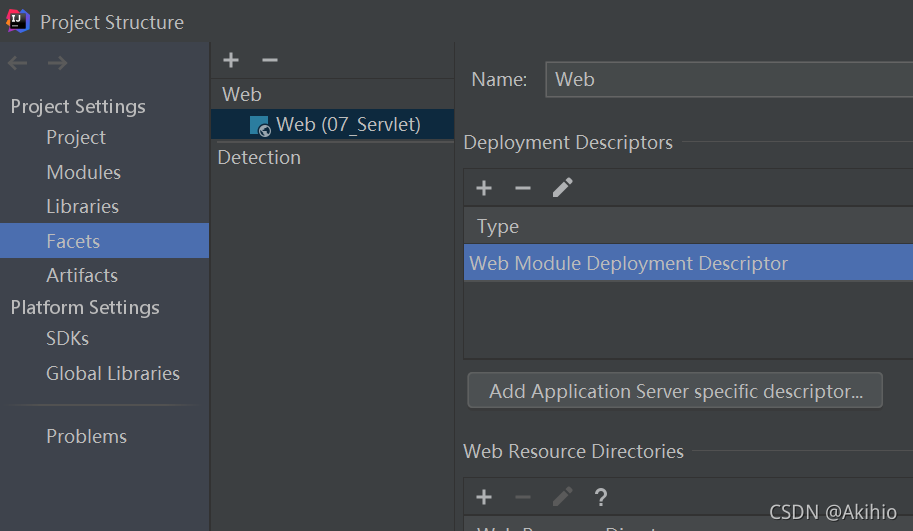Remove the selected deployment descriptor
This screenshot has height=531, width=913.
[x=522, y=188]
